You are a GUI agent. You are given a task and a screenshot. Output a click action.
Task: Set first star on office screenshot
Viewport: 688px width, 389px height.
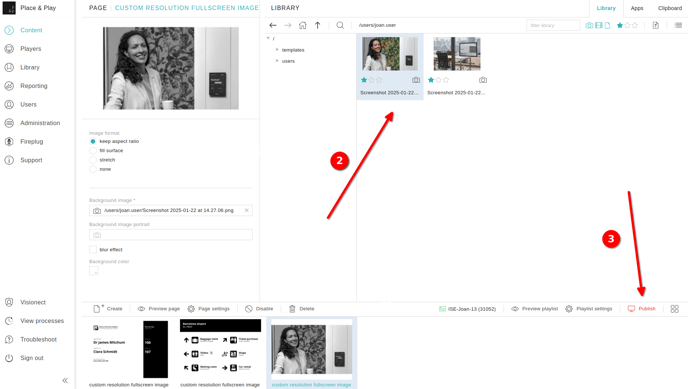[431, 80]
